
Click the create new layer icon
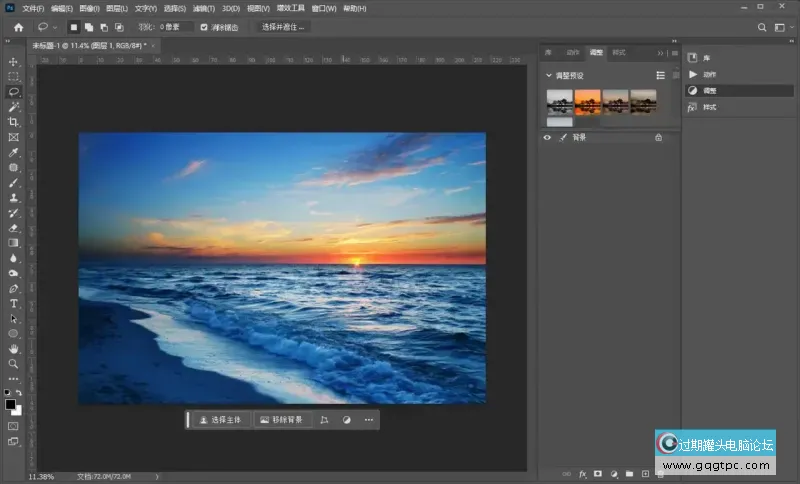click(645, 474)
